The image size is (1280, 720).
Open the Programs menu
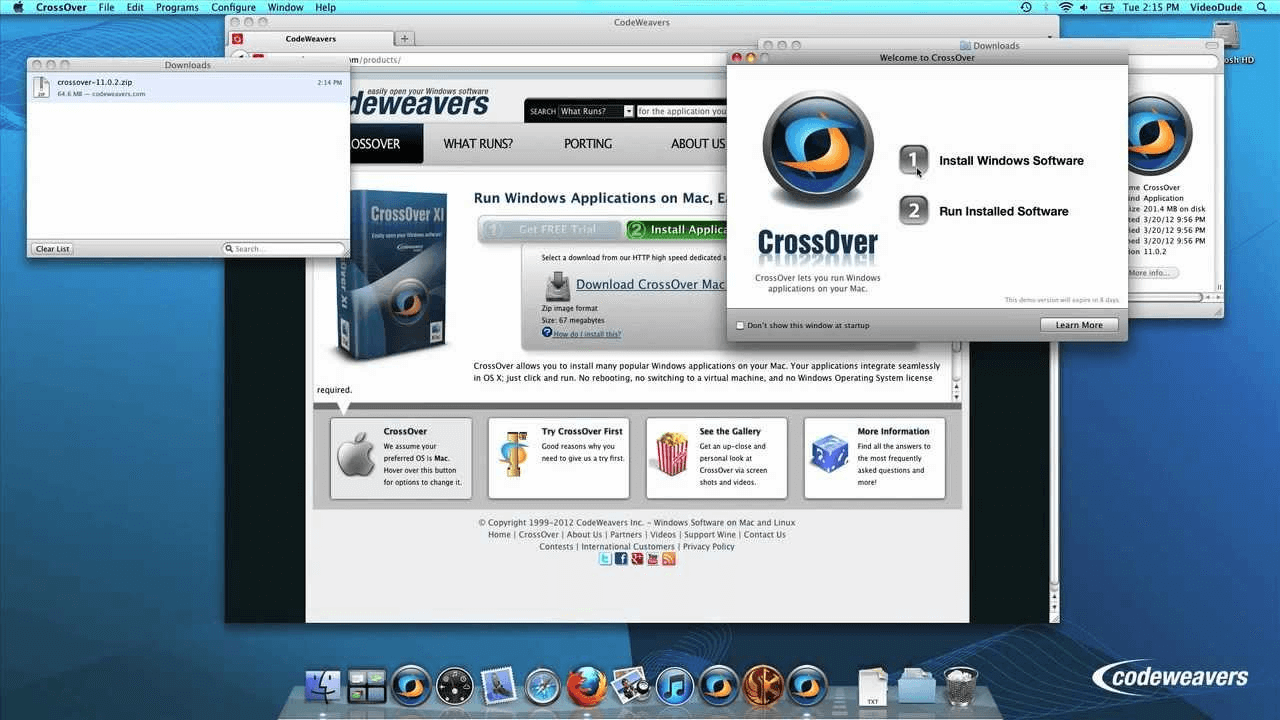coord(177,7)
